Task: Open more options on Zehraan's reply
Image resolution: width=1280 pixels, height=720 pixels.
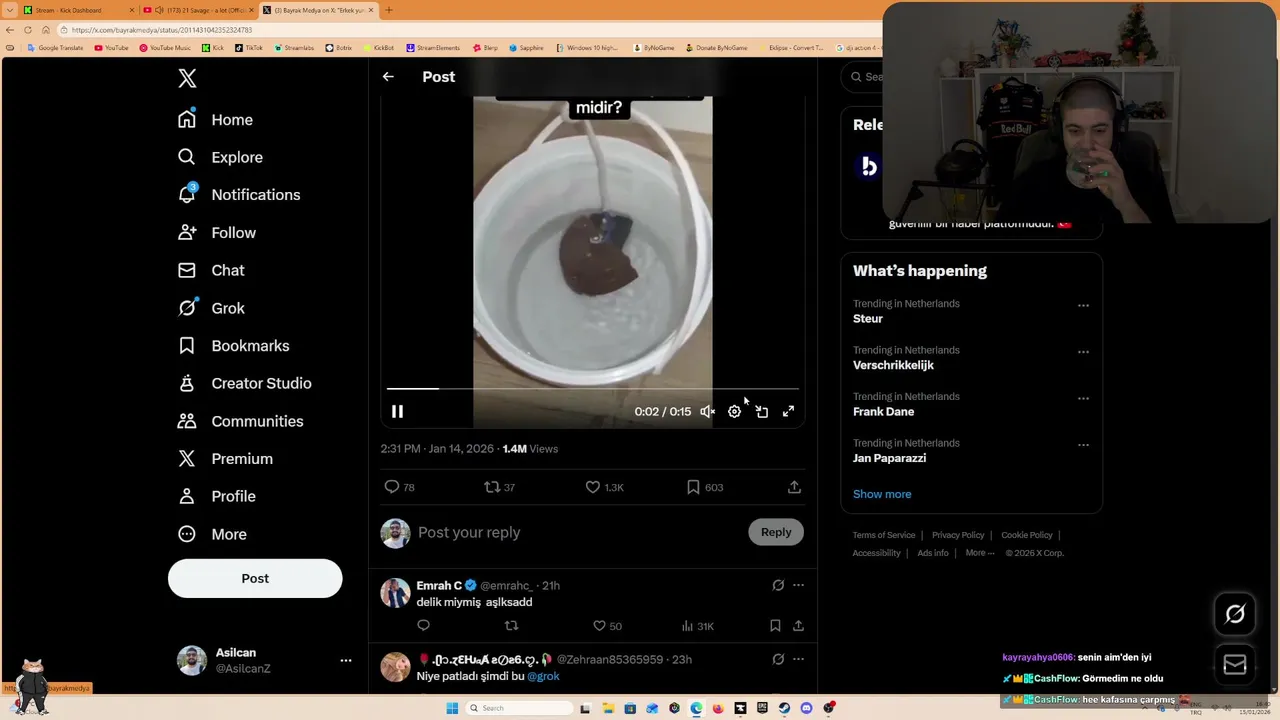Action: pyautogui.click(x=798, y=659)
